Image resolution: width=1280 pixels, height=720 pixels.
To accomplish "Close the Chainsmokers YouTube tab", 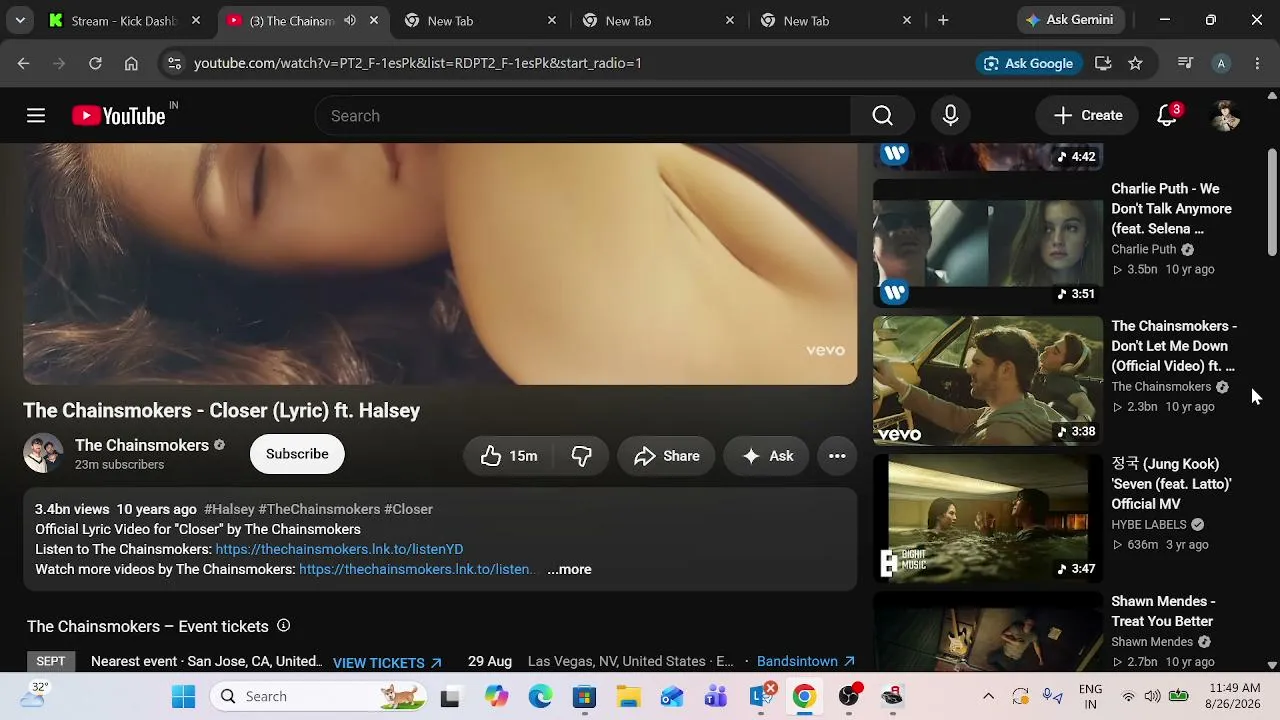I will (x=374, y=21).
